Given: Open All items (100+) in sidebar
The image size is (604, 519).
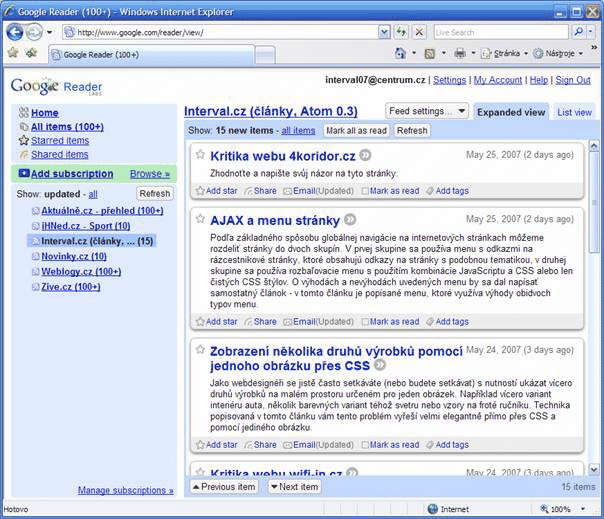Looking at the screenshot, I should [67, 127].
